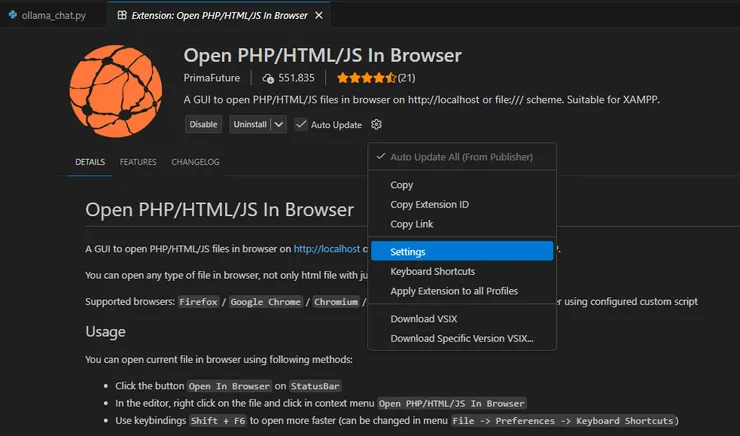Open the http://localhost link

pos(327,249)
